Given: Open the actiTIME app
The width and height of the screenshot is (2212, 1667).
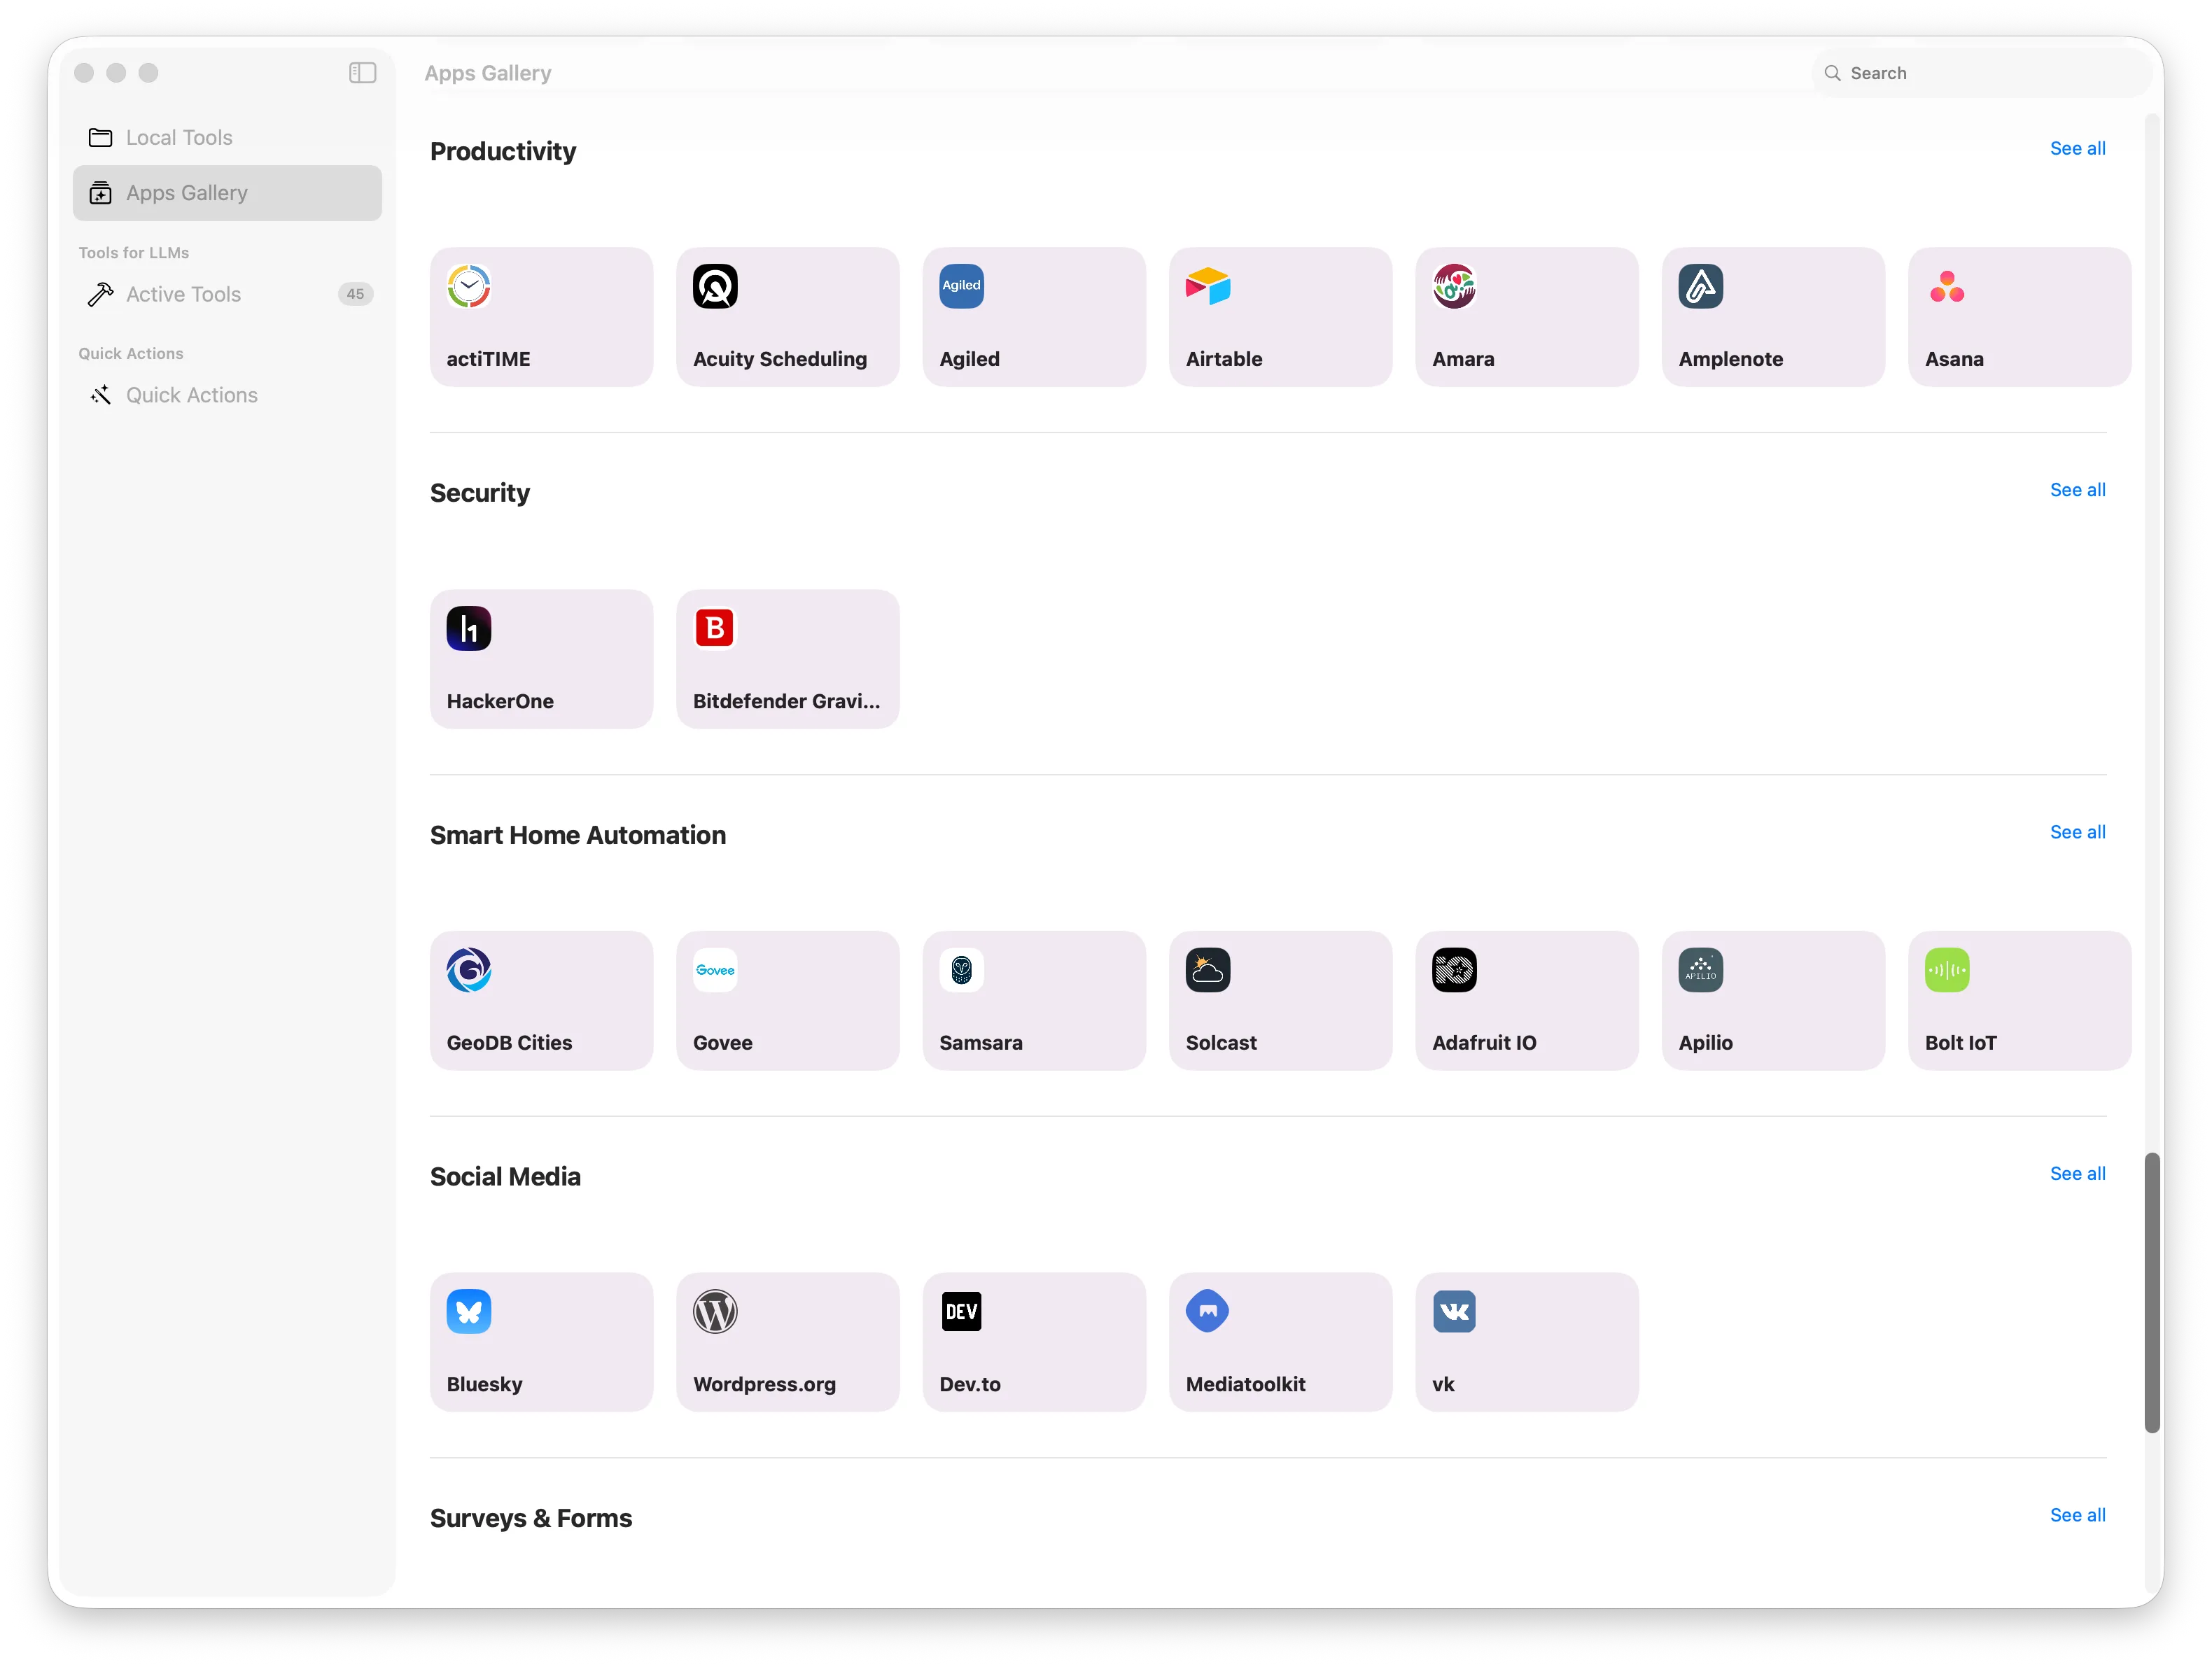Looking at the screenshot, I should (541, 316).
